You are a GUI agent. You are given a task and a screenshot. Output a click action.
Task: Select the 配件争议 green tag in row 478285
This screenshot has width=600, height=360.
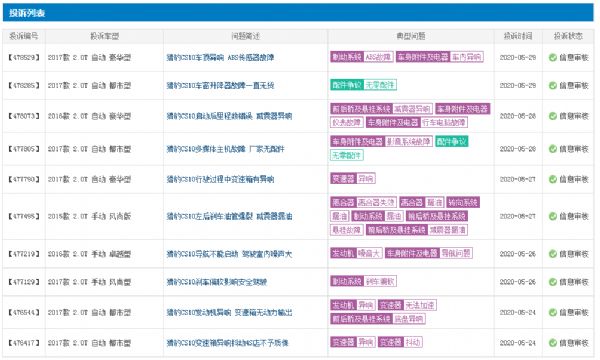(x=346, y=85)
